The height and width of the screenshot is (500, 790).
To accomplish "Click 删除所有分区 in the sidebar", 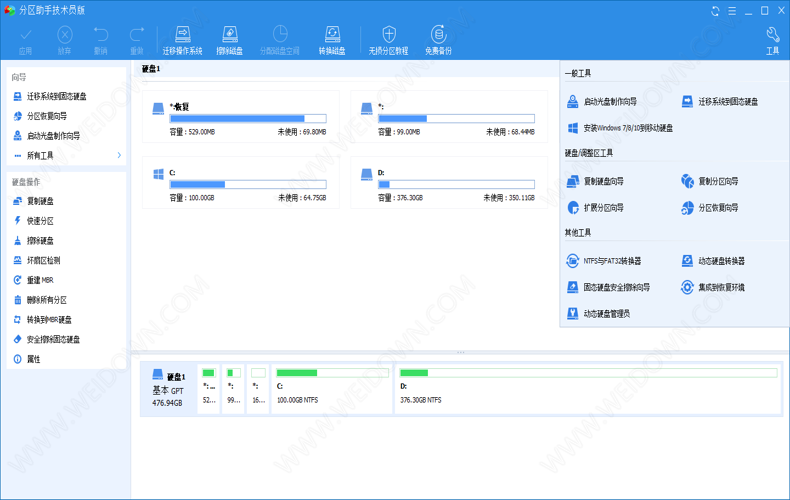I will pyautogui.click(x=40, y=300).
